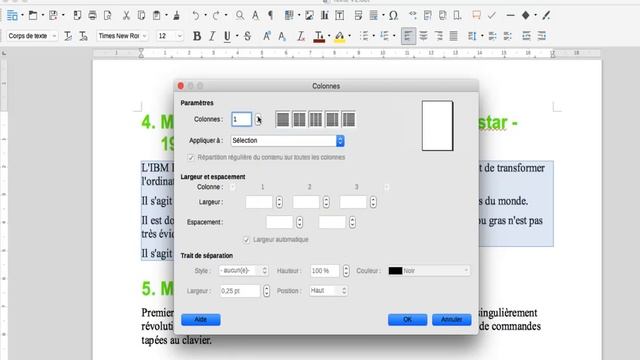
Task: Click the New document toolbar icon
Action: tap(12, 16)
